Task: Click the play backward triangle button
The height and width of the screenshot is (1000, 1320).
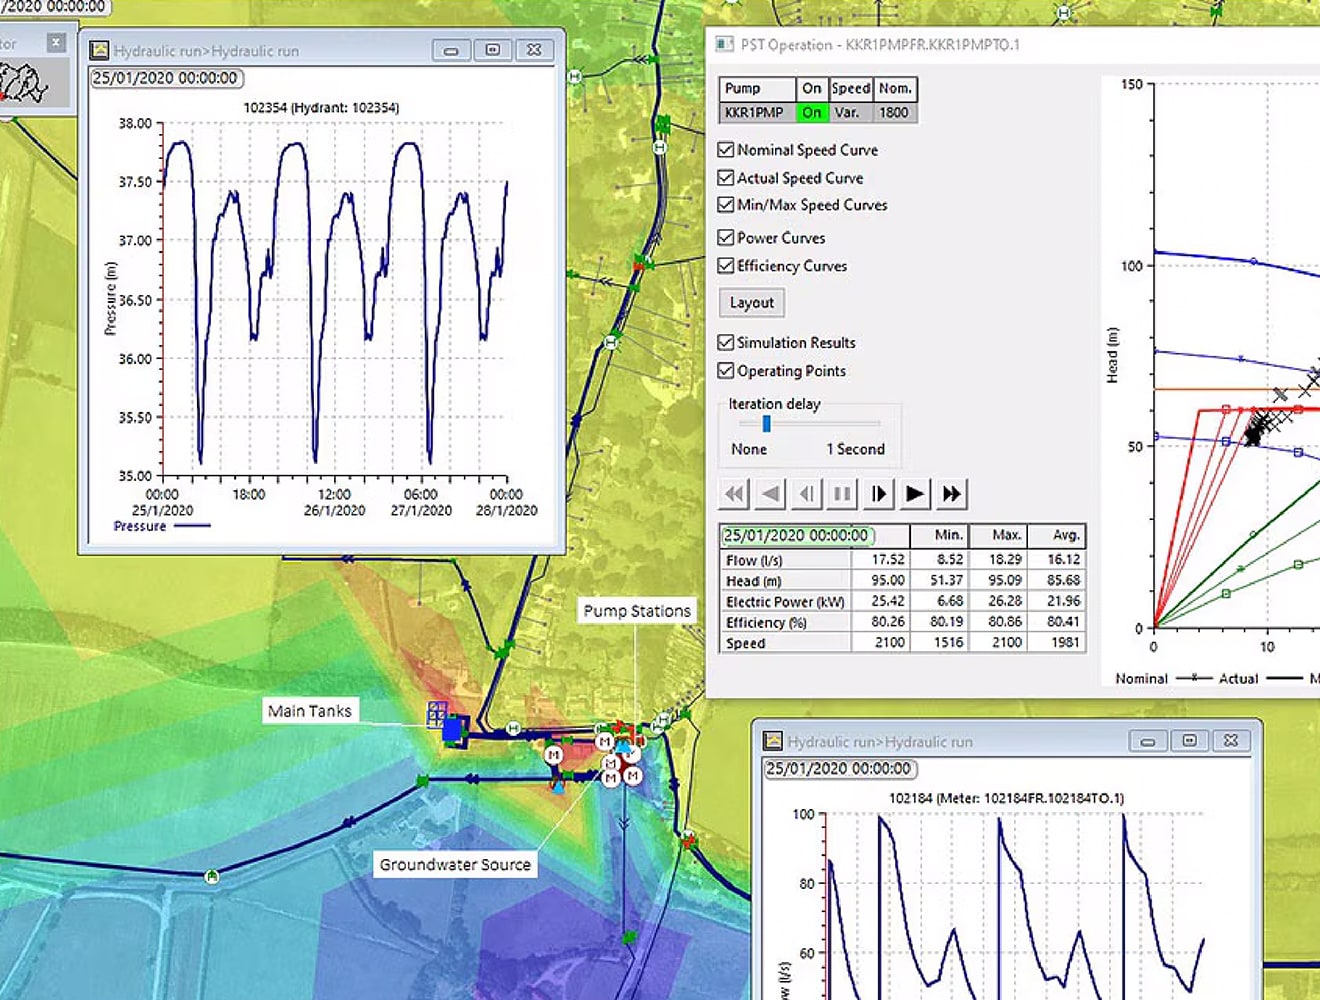Action: pos(770,493)
